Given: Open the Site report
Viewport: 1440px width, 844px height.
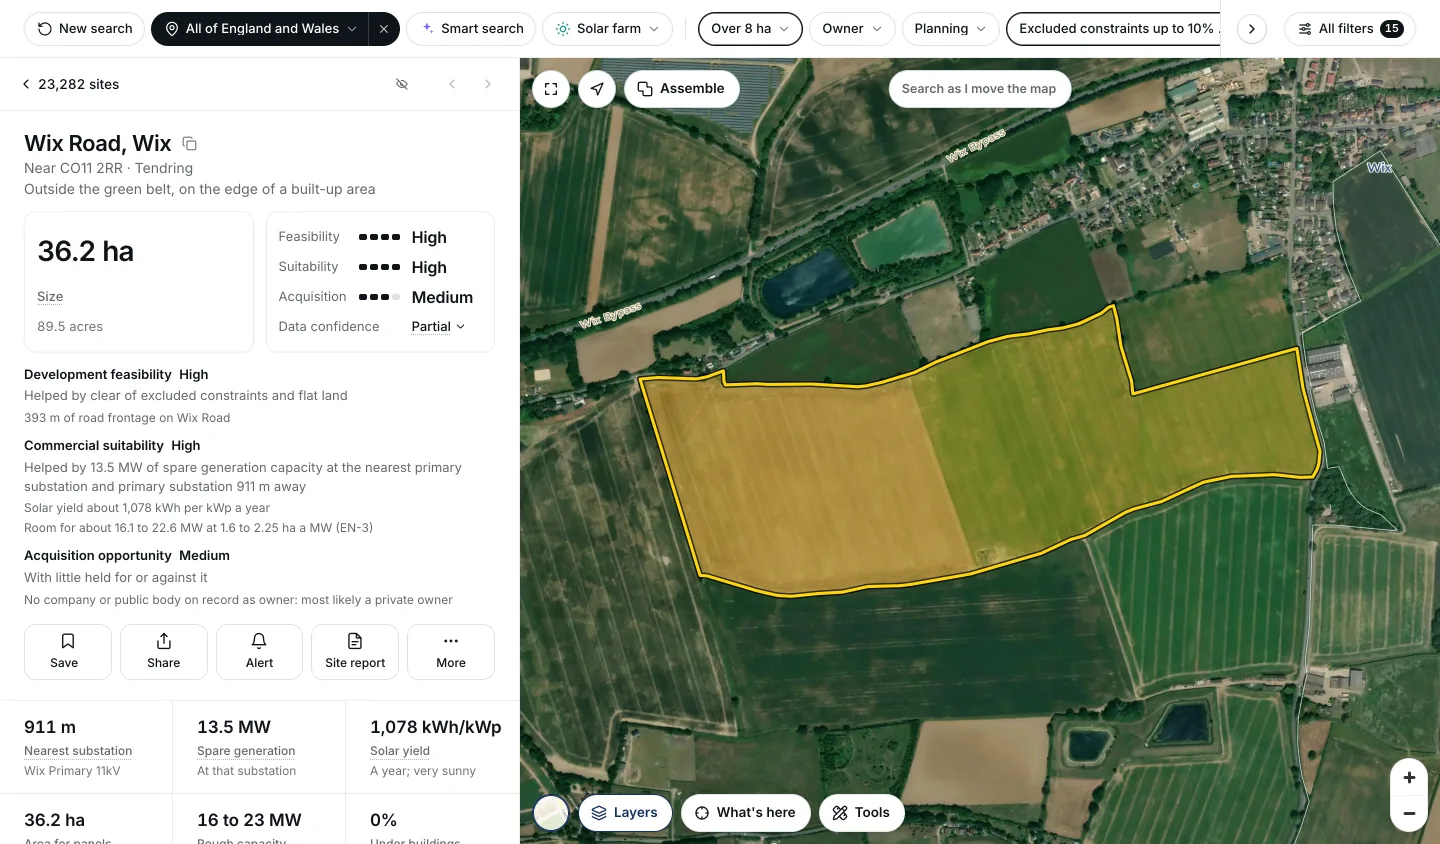Looking at the screenshot, I should click(x=355, y=652).
